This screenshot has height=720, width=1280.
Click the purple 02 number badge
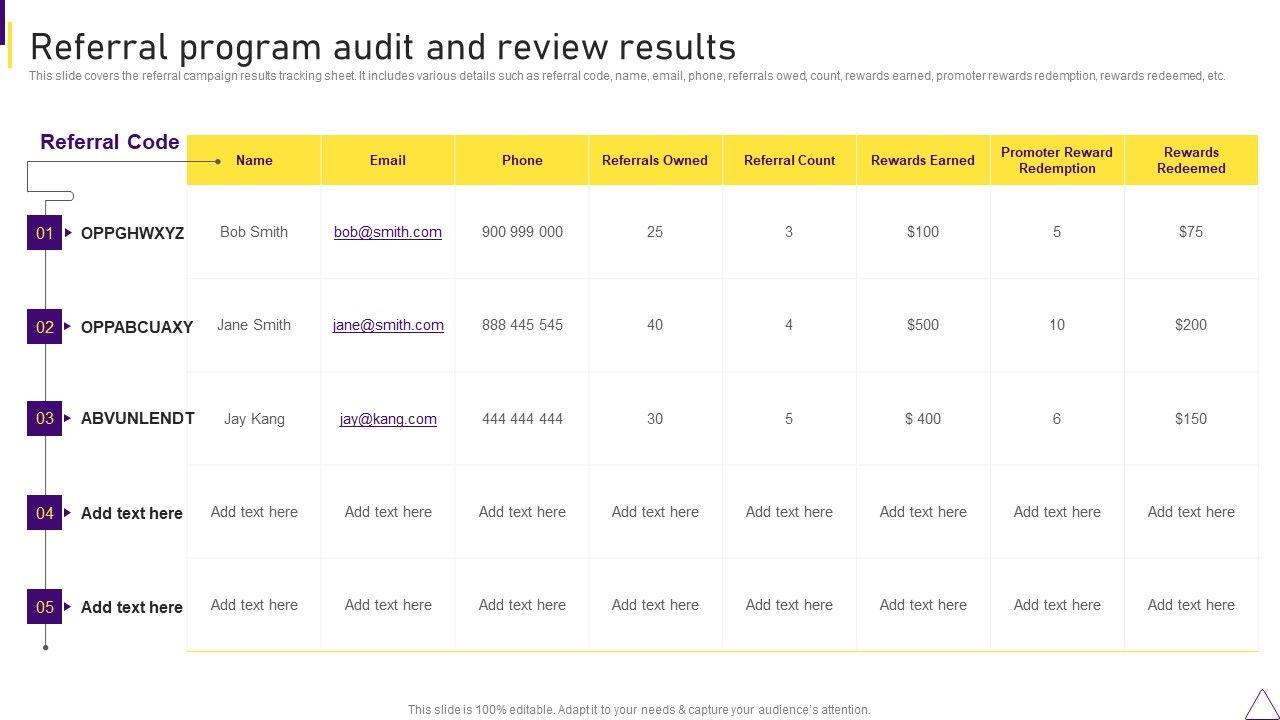pos(44,326)
